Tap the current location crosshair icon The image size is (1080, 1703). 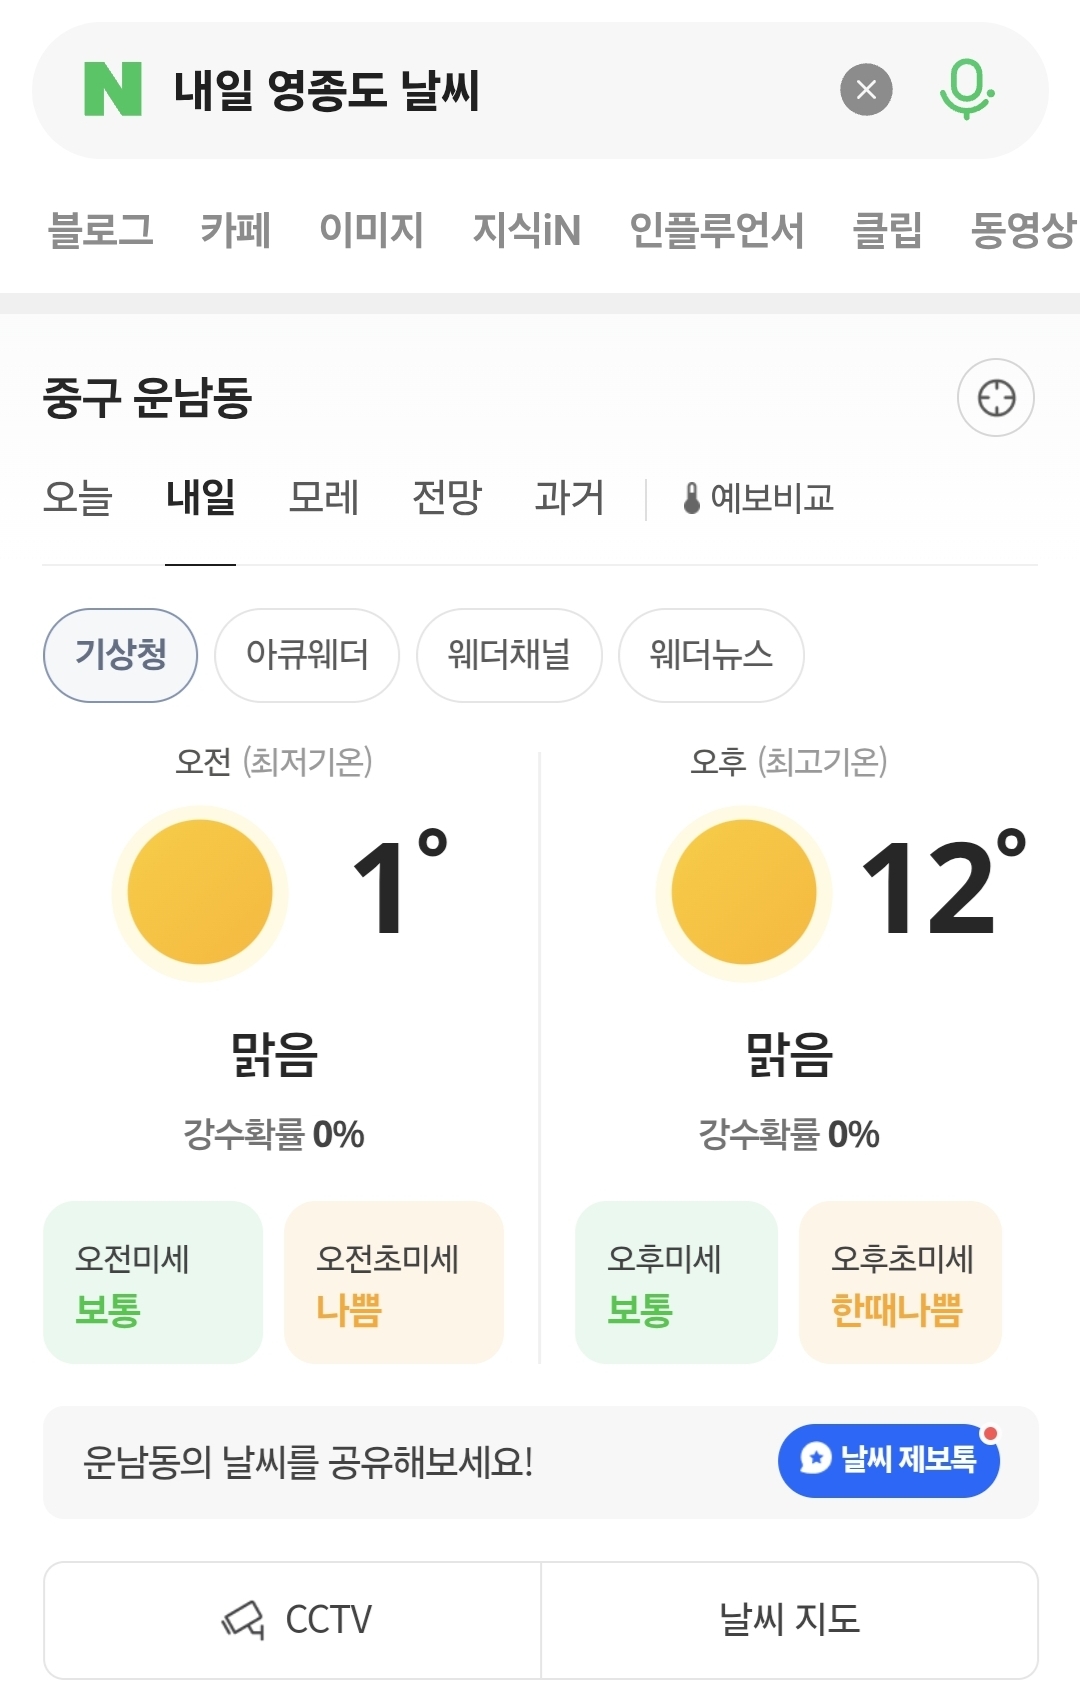pos(996,397)
